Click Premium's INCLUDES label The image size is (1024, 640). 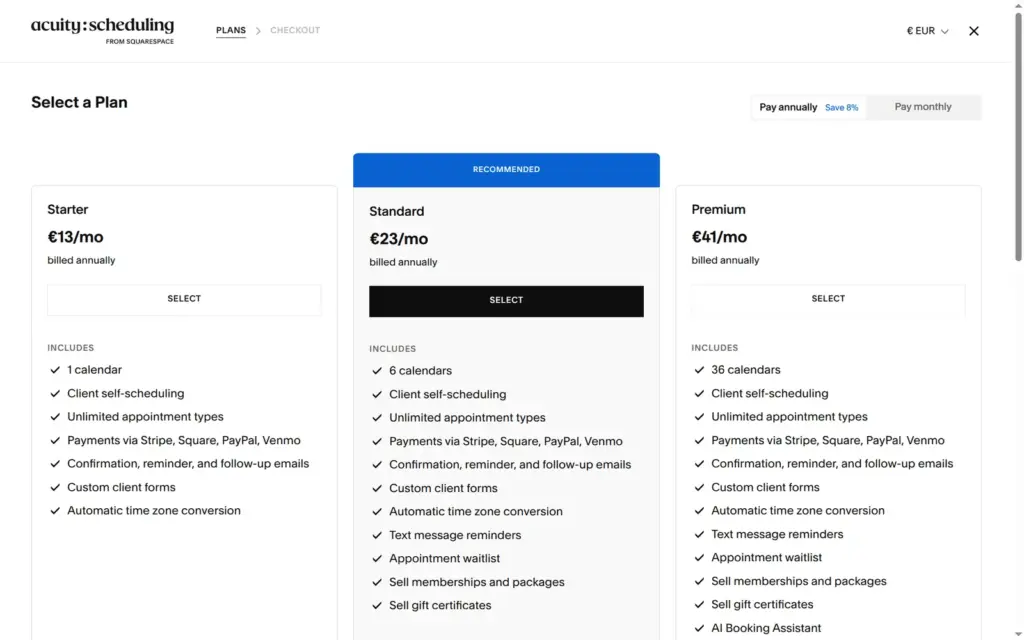pyautogui.click(x=714, y=348)
